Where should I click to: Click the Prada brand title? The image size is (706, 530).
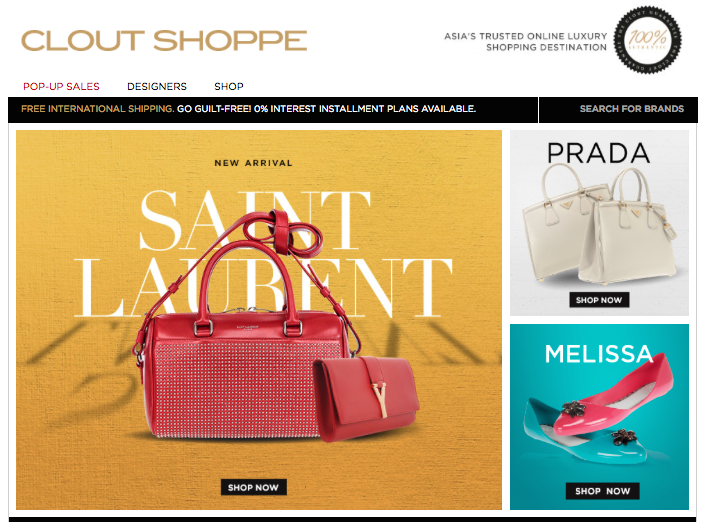[x=599, y=153]
